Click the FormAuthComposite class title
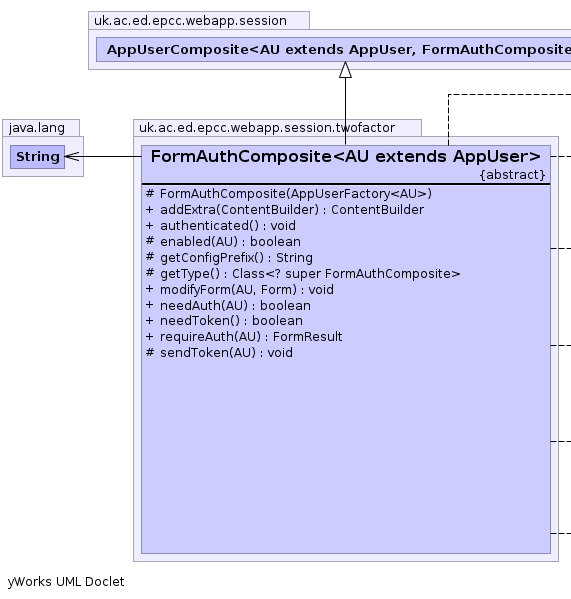Viewport: 571px width, 599px height. [346, 156]
